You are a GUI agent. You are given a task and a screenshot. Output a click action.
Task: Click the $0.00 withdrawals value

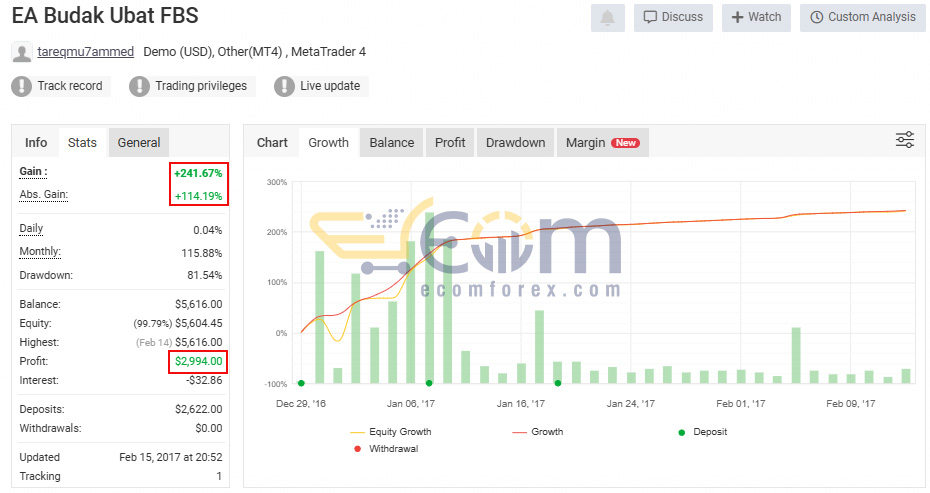tap(209, 428)
